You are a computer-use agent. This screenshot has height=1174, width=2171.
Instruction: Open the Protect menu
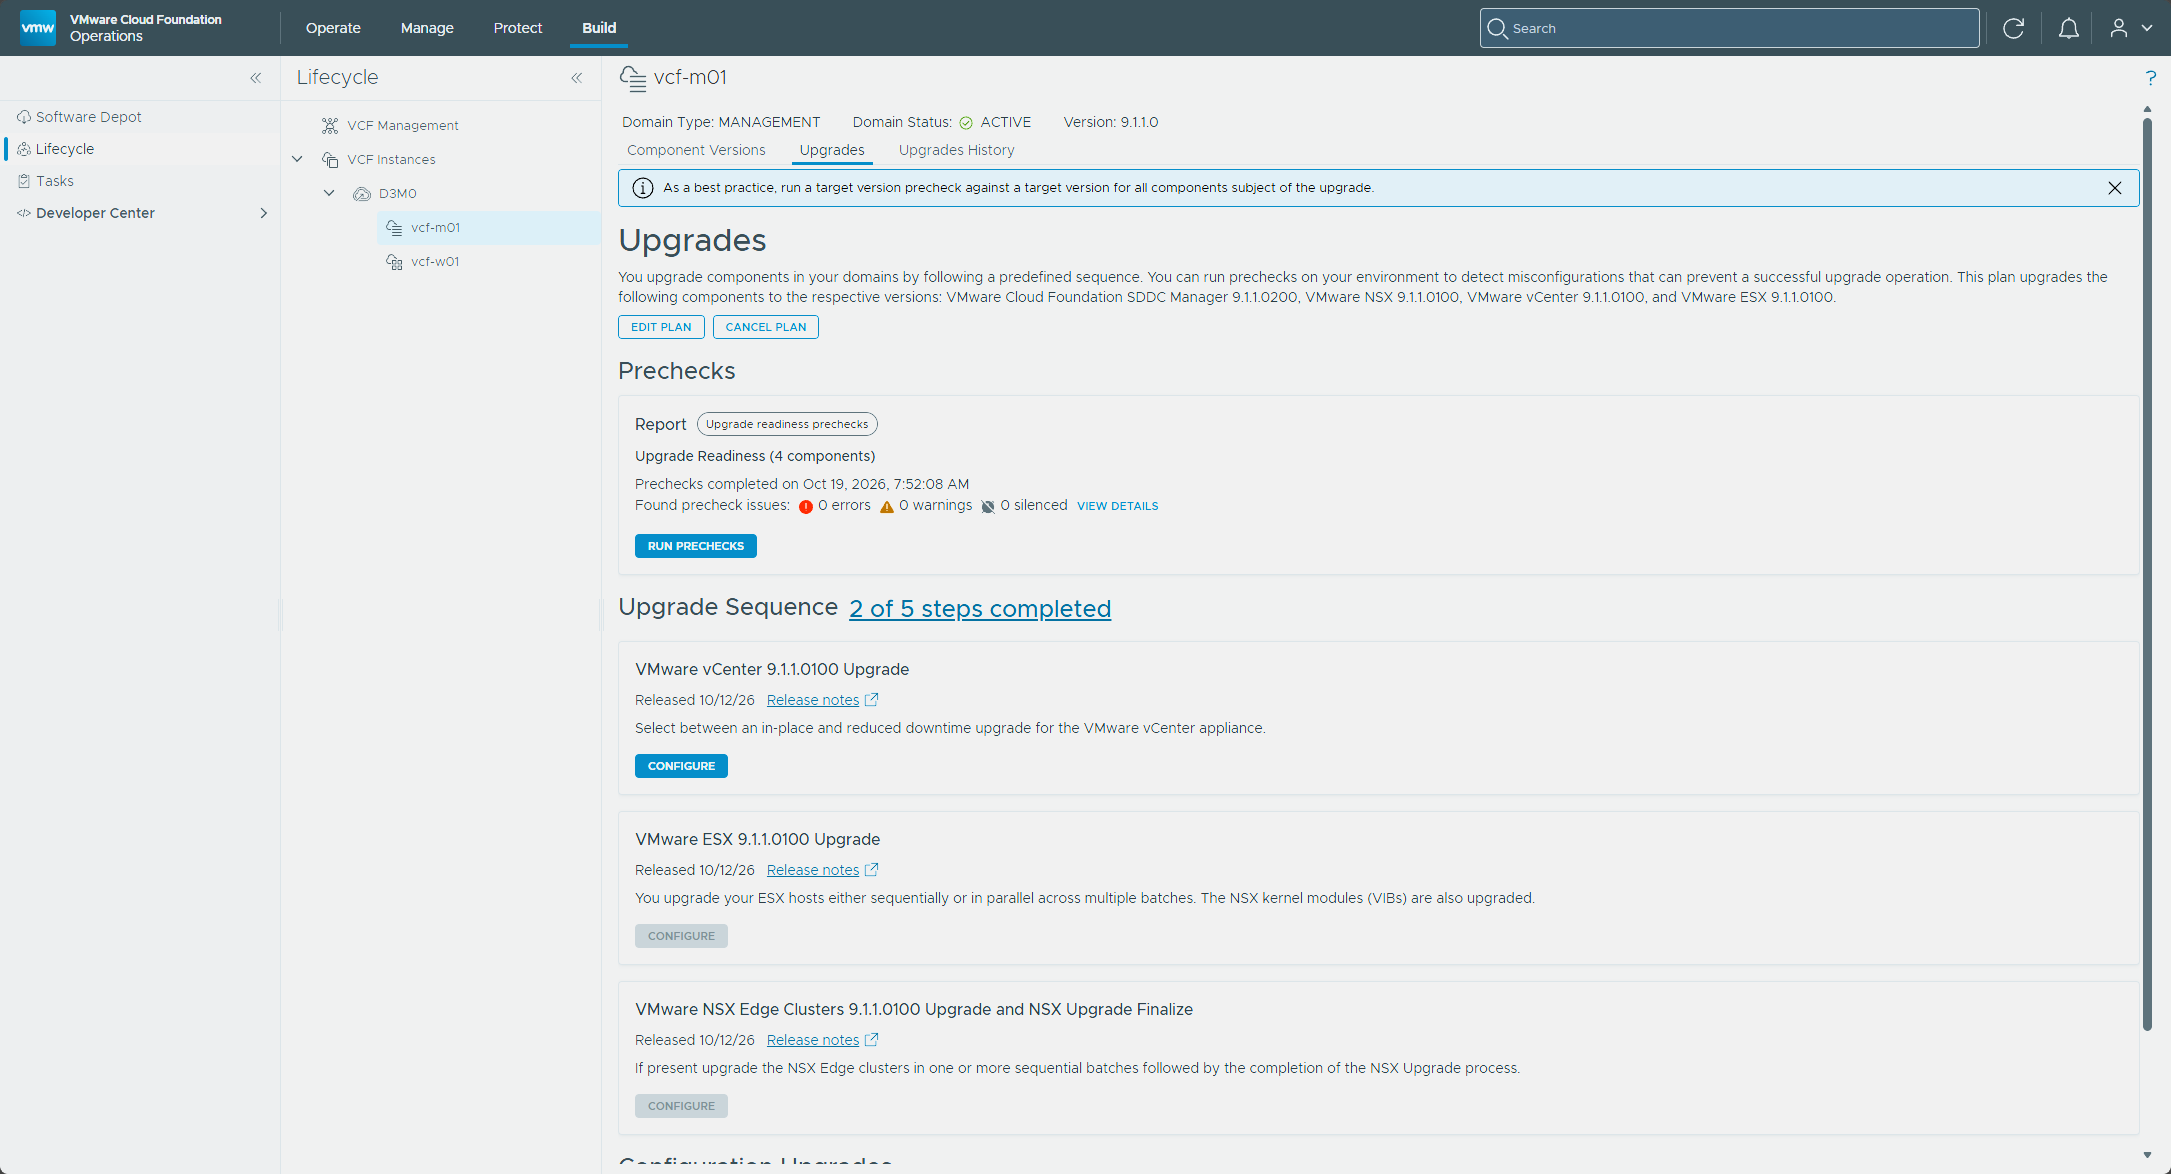[x=518, y=28]
